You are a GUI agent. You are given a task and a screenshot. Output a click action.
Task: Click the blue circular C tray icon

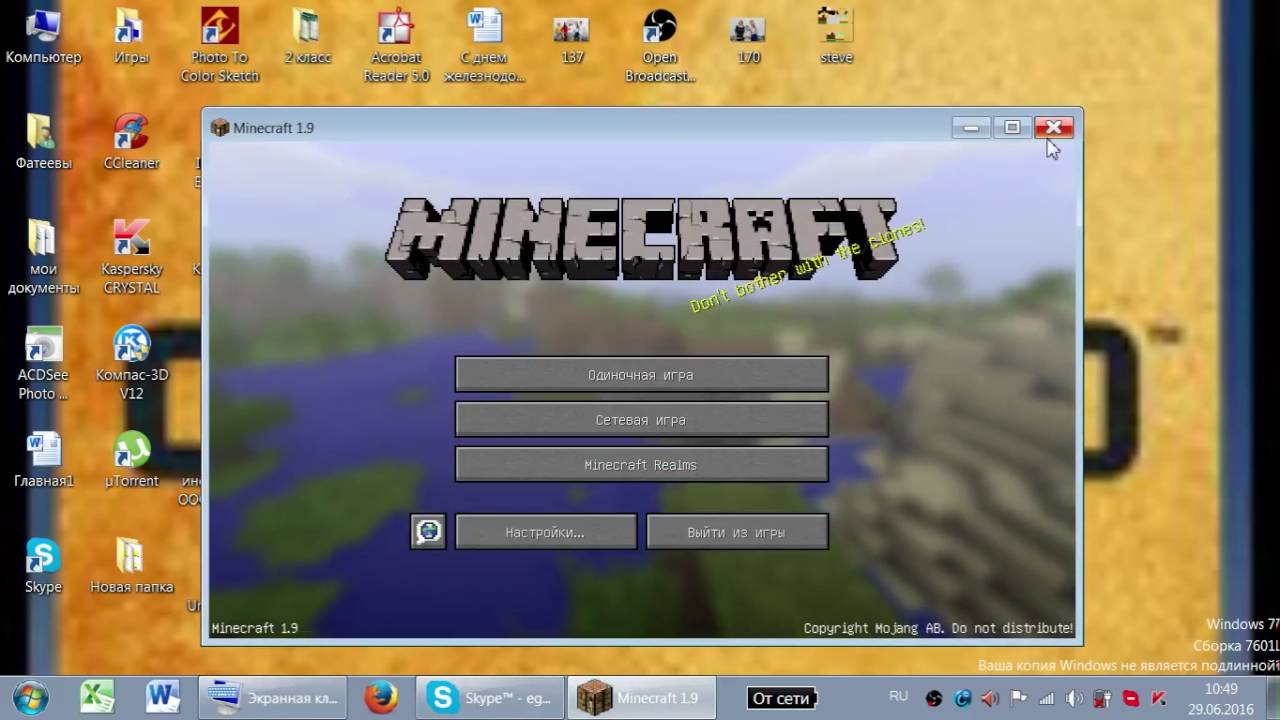point(962,698)
